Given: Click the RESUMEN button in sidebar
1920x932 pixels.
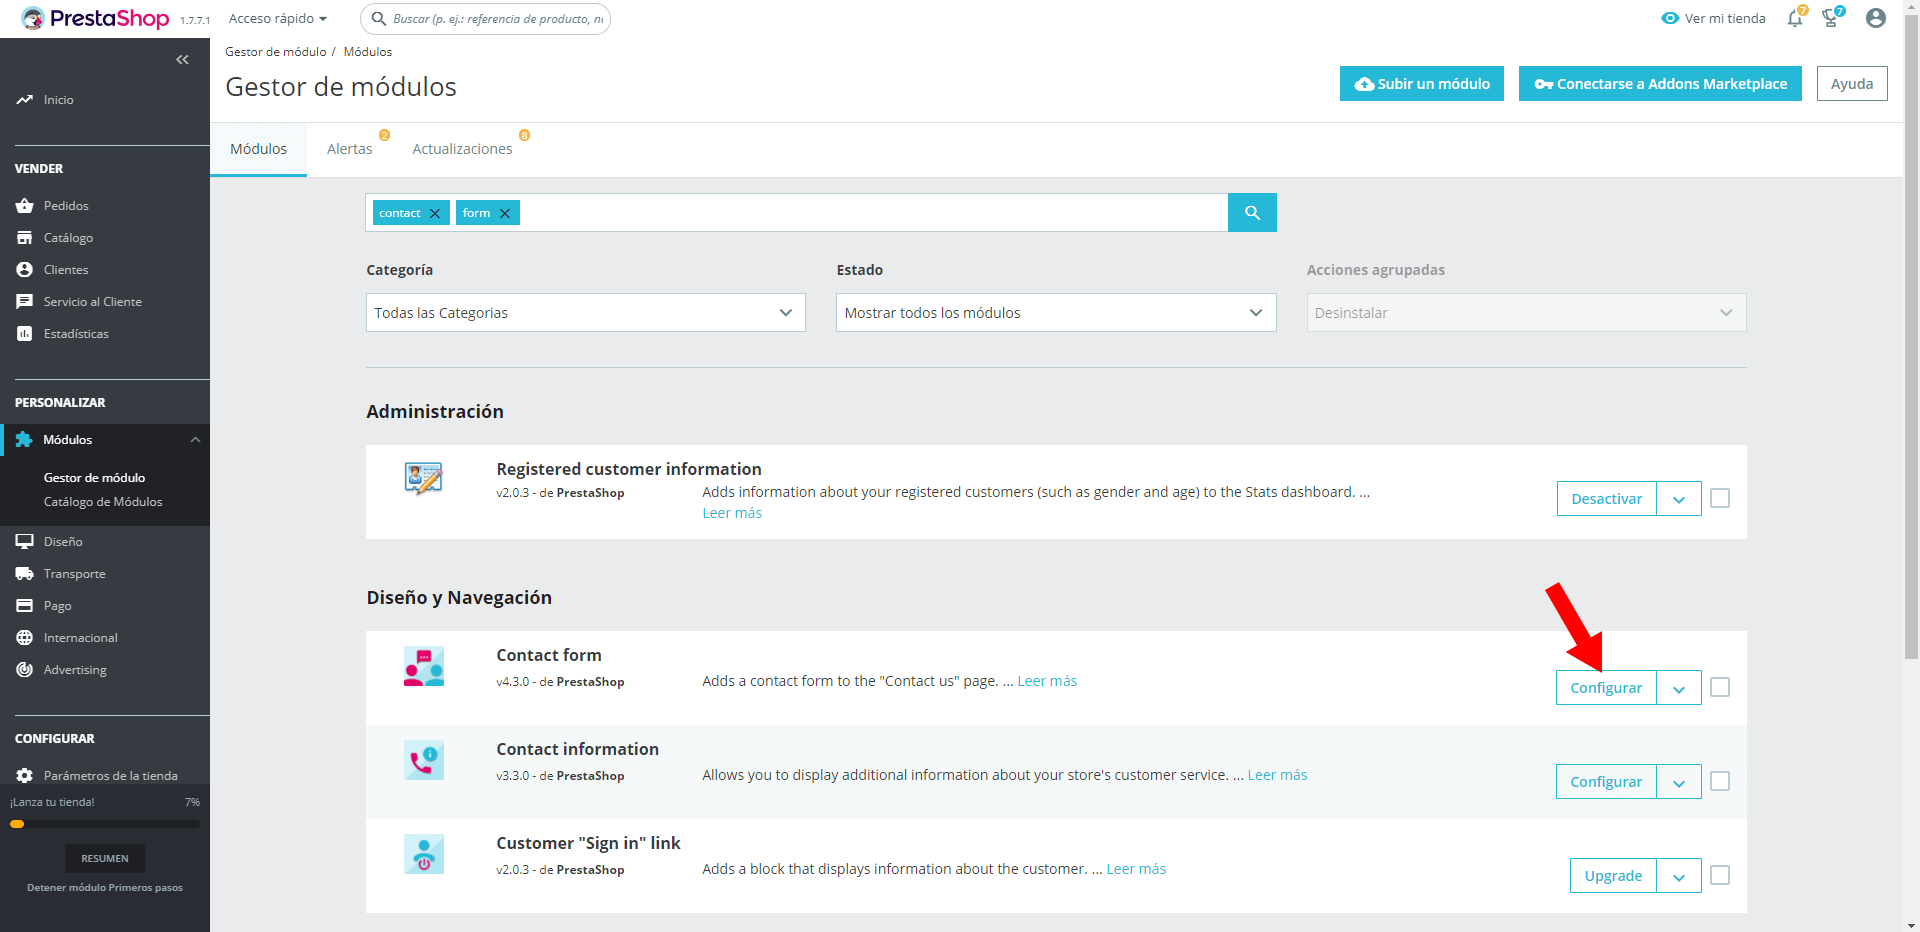Looking at the screenshot, I should pyautogui.click(x=105, y=858).
